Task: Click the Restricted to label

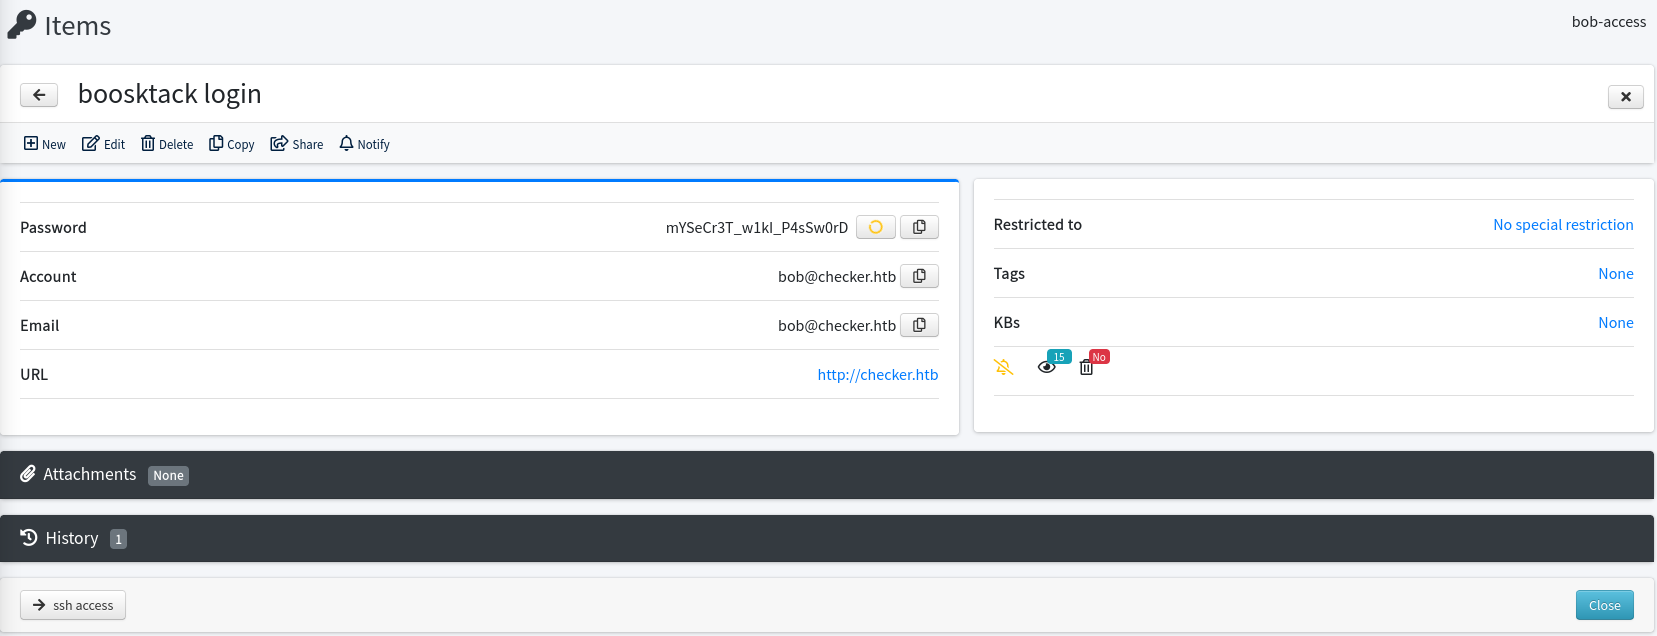Action: (1038, 225)
